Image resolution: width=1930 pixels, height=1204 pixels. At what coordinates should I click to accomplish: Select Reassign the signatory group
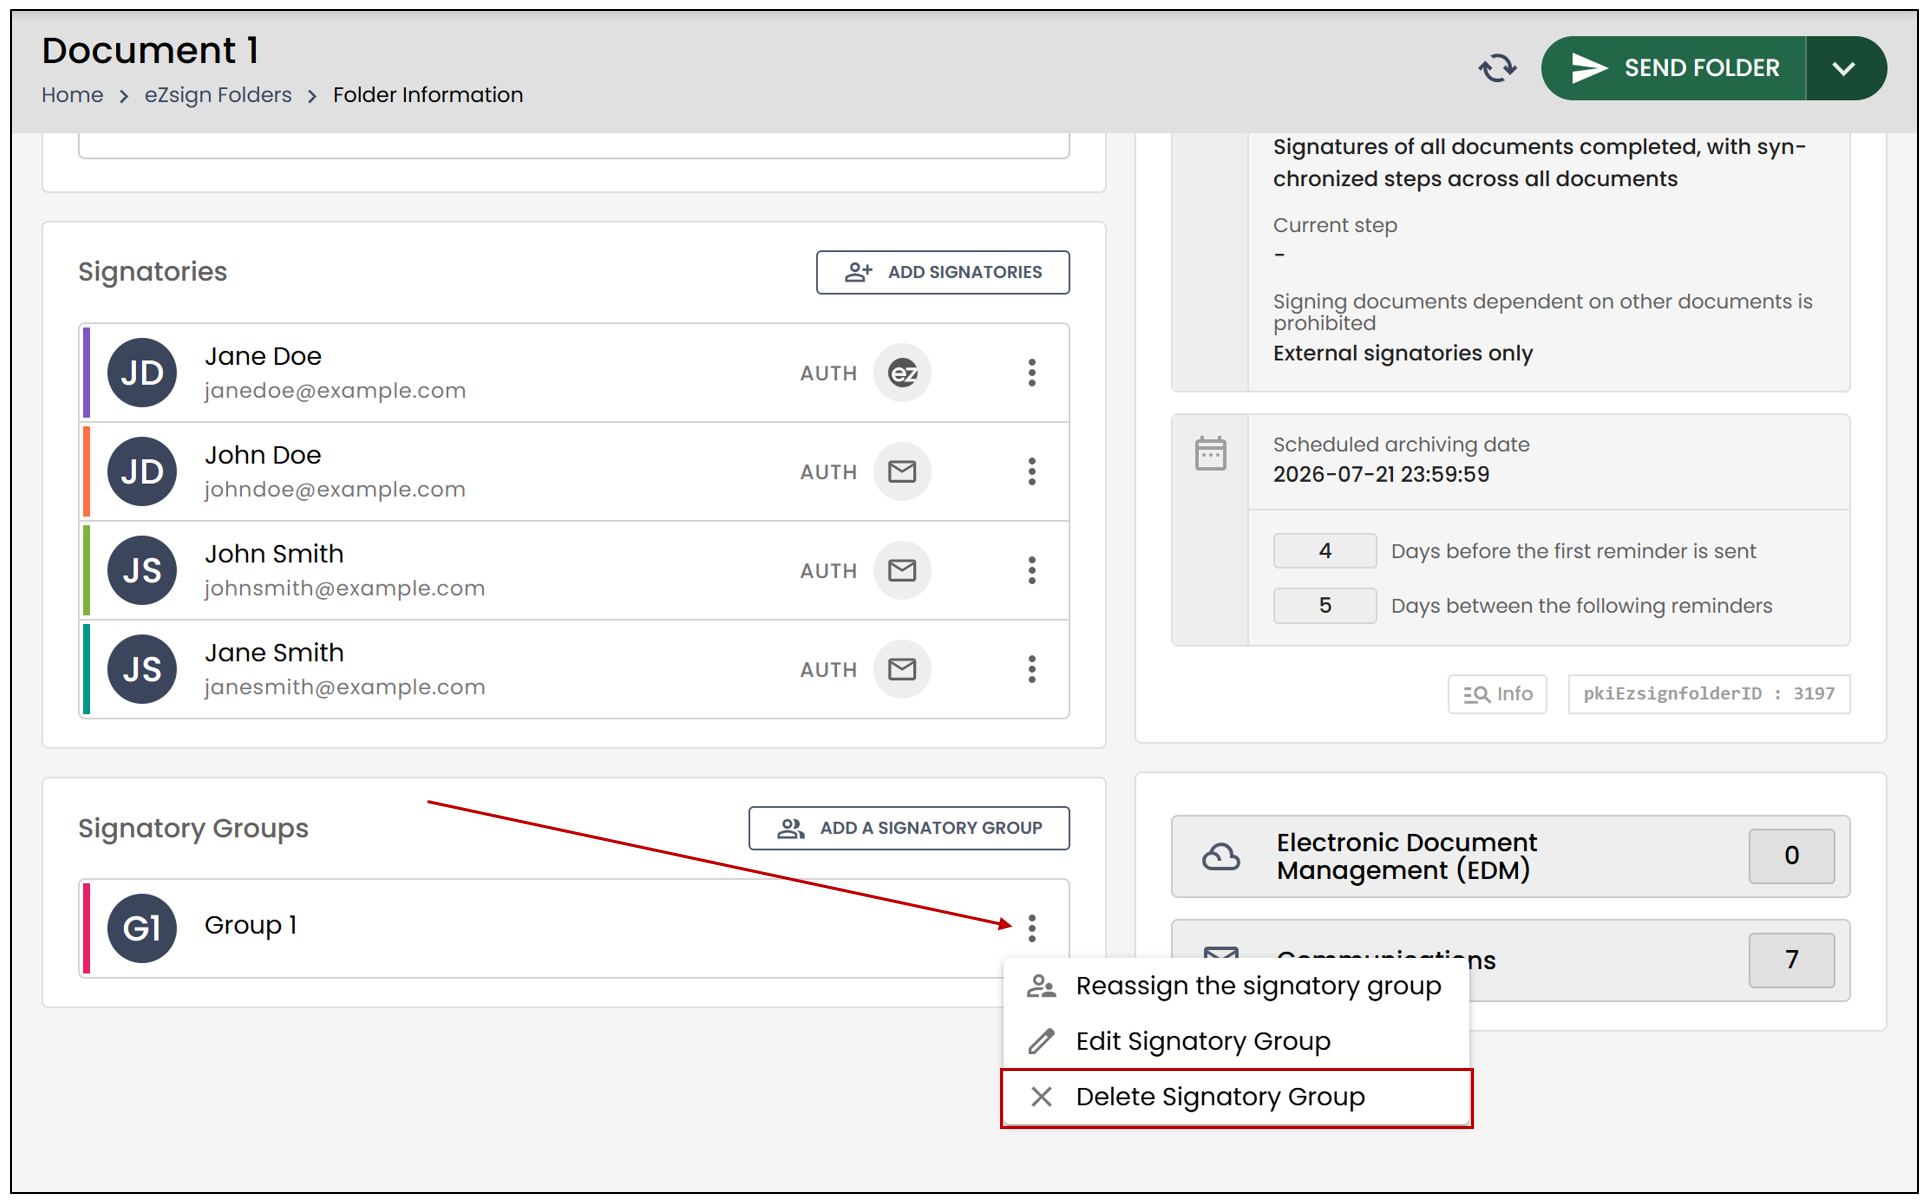coord(1236,986)
